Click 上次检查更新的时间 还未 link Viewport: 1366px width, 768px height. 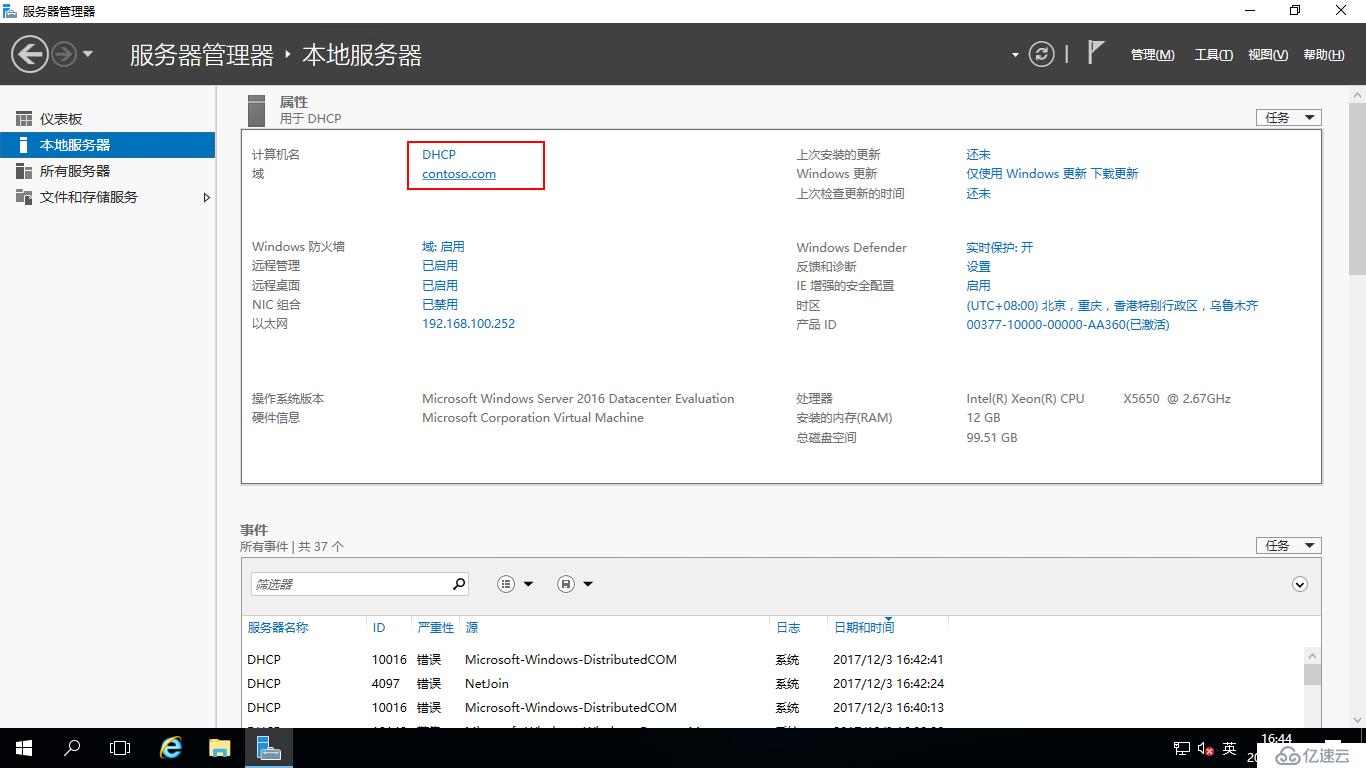[x=978, y=193]
